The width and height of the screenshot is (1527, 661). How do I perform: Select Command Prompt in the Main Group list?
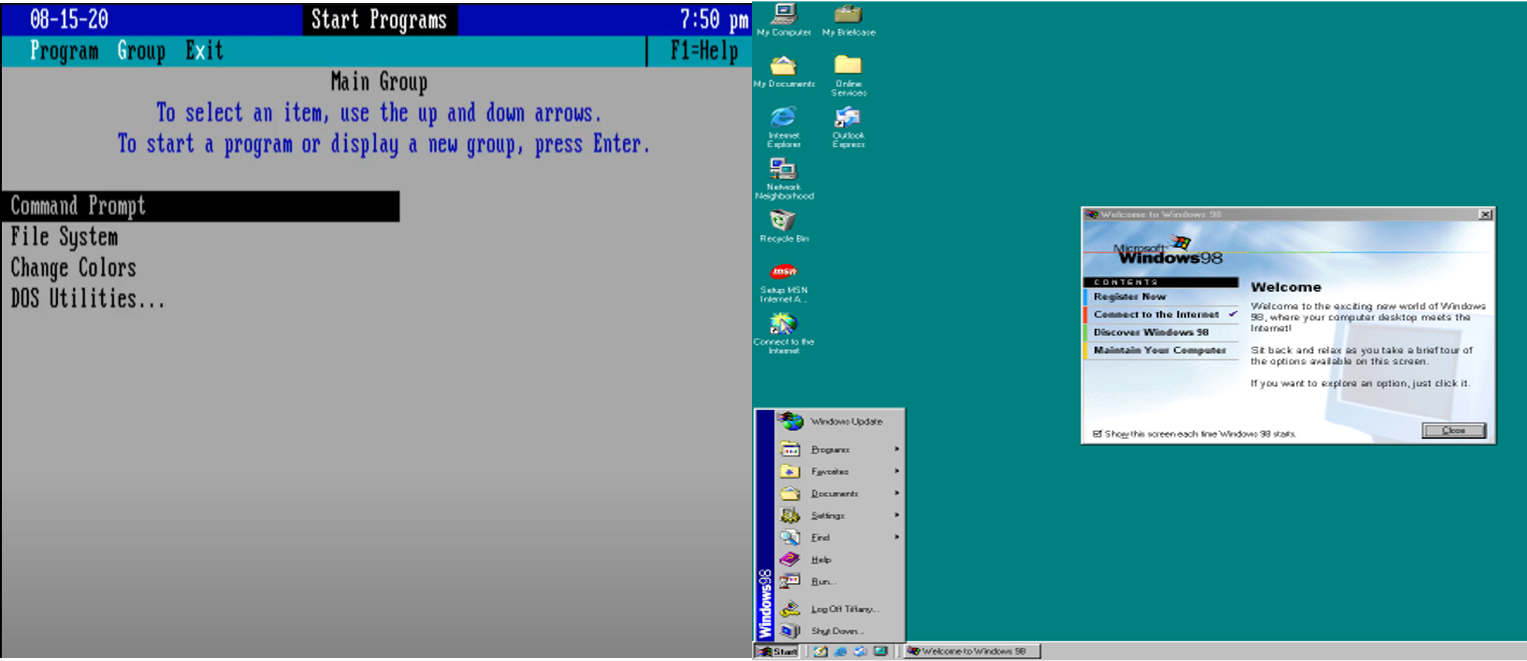pyautogui.click(x=200, y=206)
